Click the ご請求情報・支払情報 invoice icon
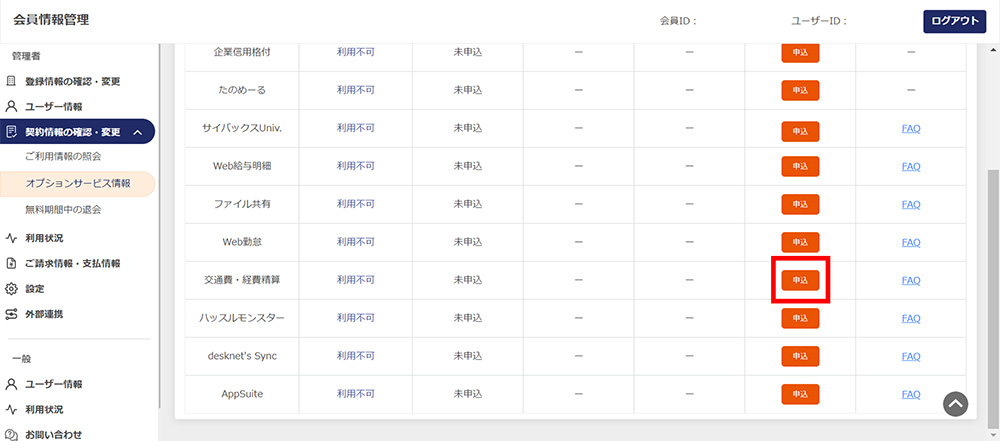The image size is (1000, 441). coord(12,263)
